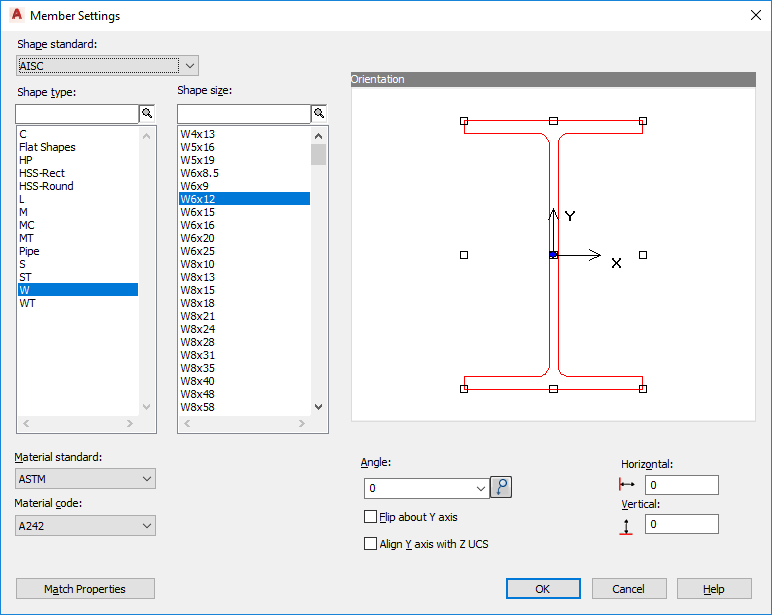
Task: Select shape size W6x15
Action: (x=245, y=212)
